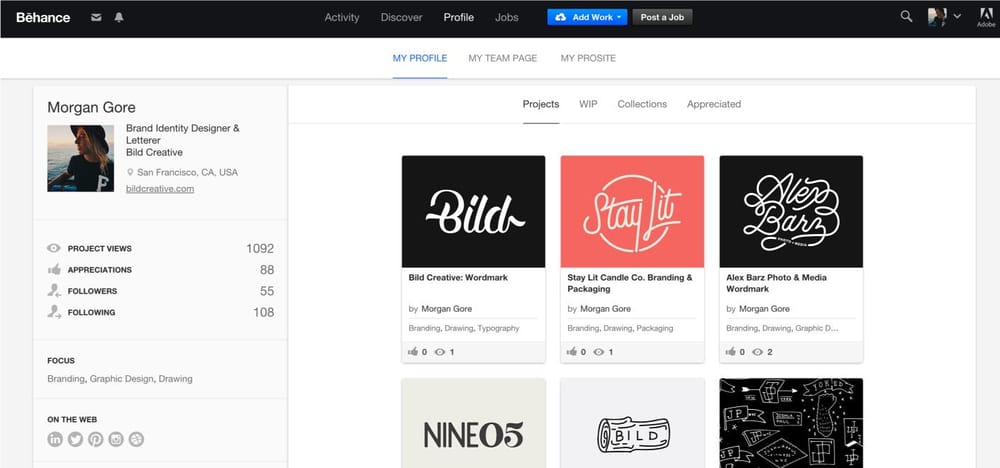Viewport: 1000px width, 468px height.
Task: Click the Followers stat label
Action: point(92,291)
